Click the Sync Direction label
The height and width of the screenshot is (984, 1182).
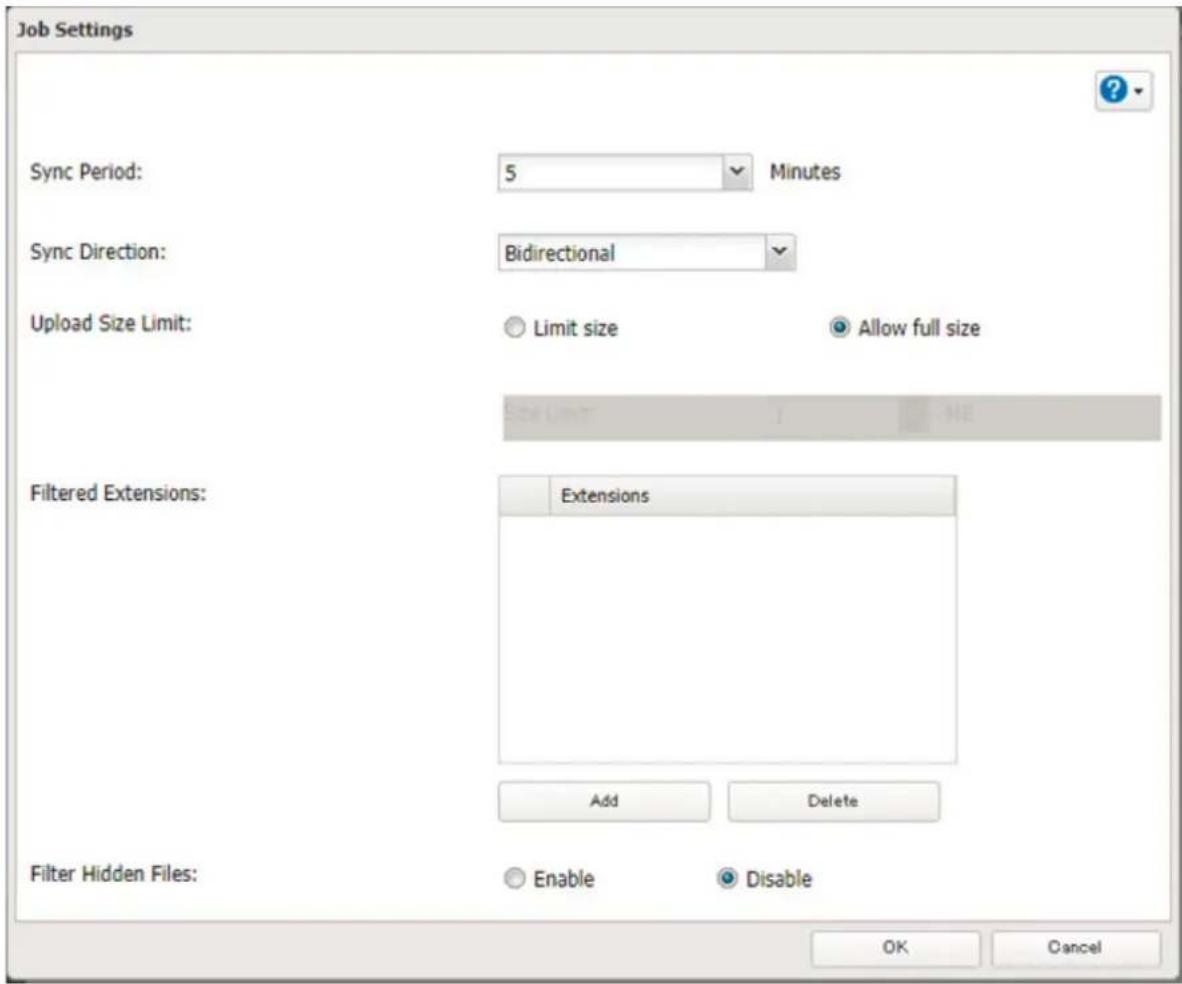(98, 251)
